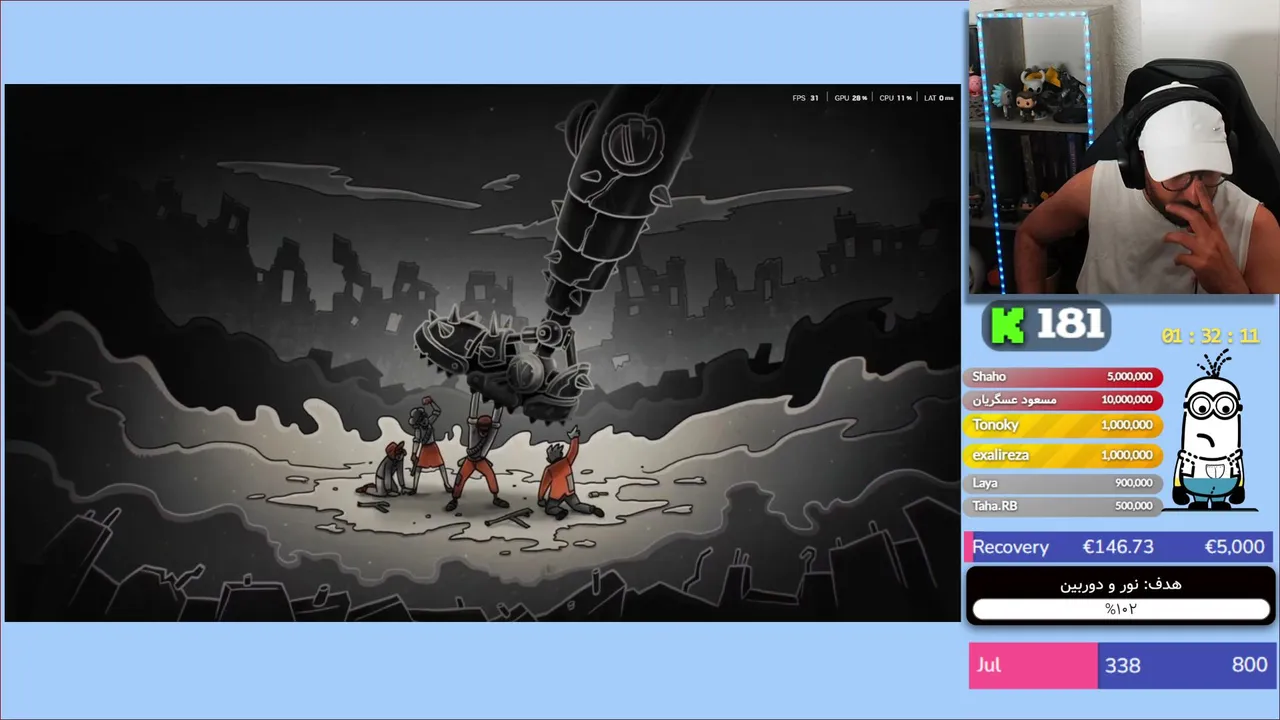Screen dimensions: 1280x720
Task: Select the Taha.RB donor row
Action: tap(1063, 506)
